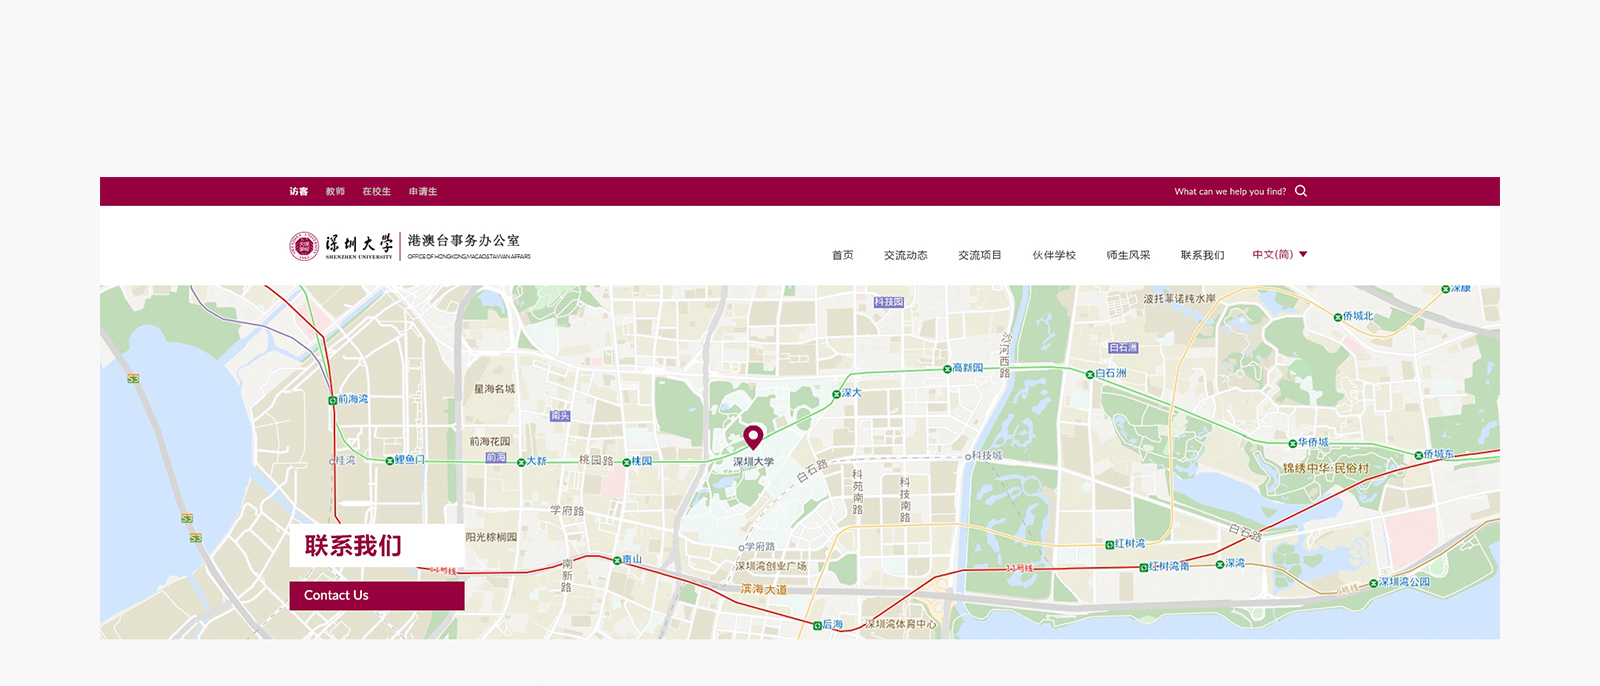Click the 联系我们 banner heading
Image resolution: width=1600 pixels, height=686 pixels.
click(x=353, y=545)
